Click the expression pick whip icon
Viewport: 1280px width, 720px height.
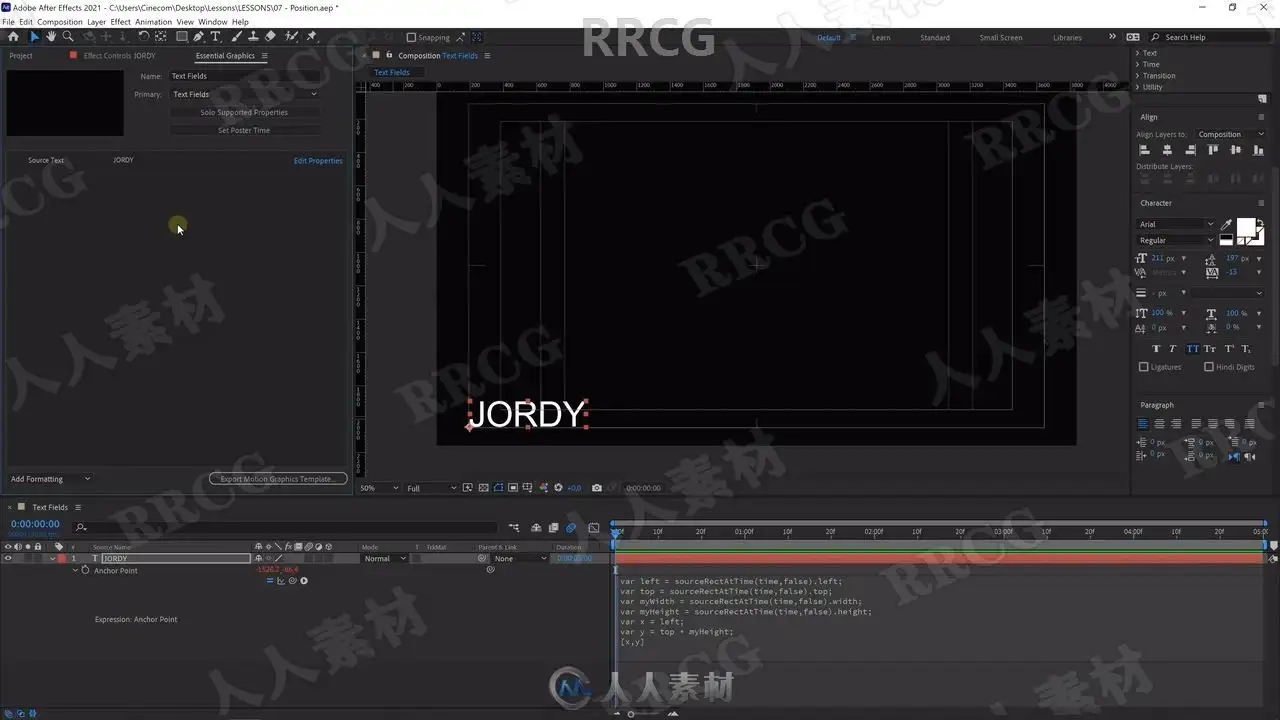click(292, 580)
